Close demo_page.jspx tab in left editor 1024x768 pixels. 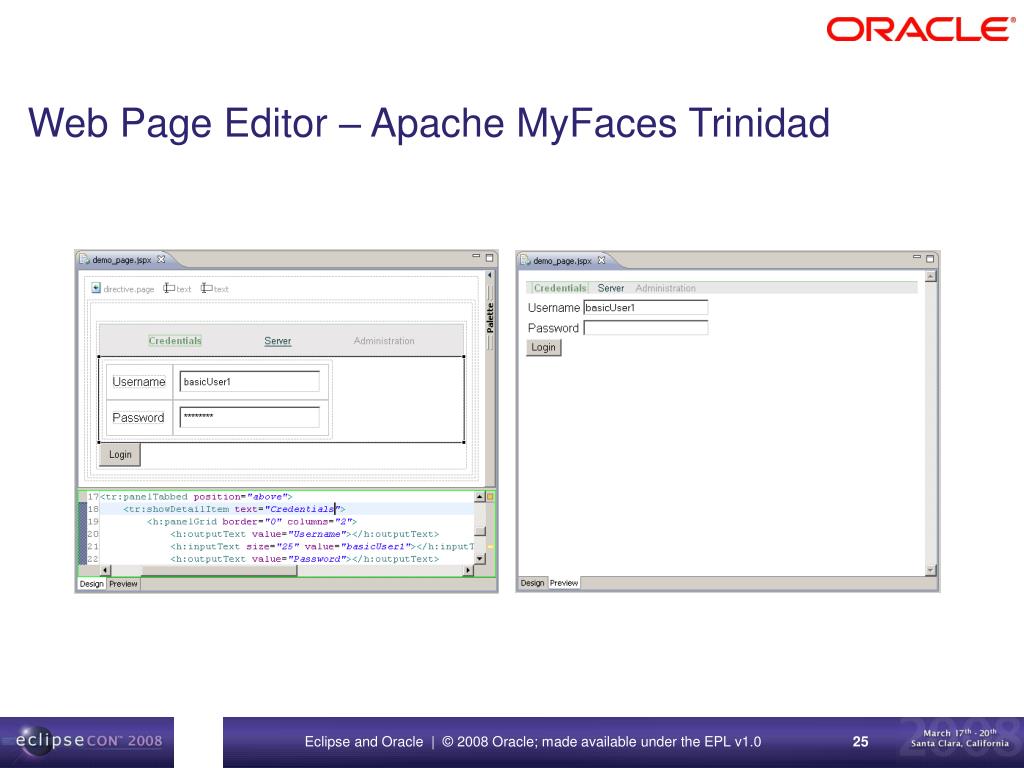161,259
